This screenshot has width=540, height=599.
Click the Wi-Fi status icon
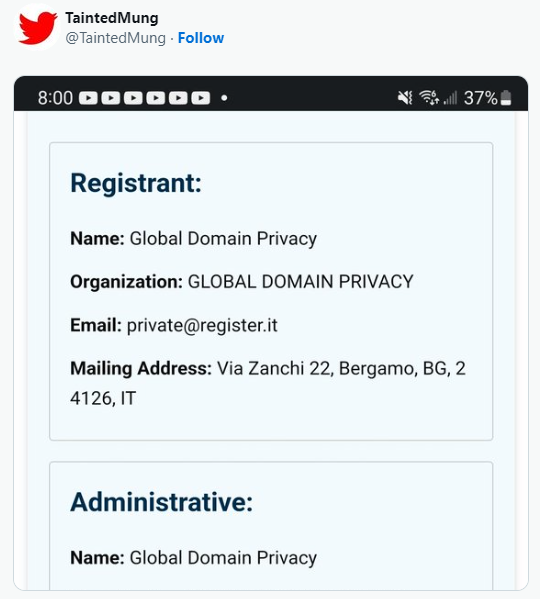(x=429, y=97)
